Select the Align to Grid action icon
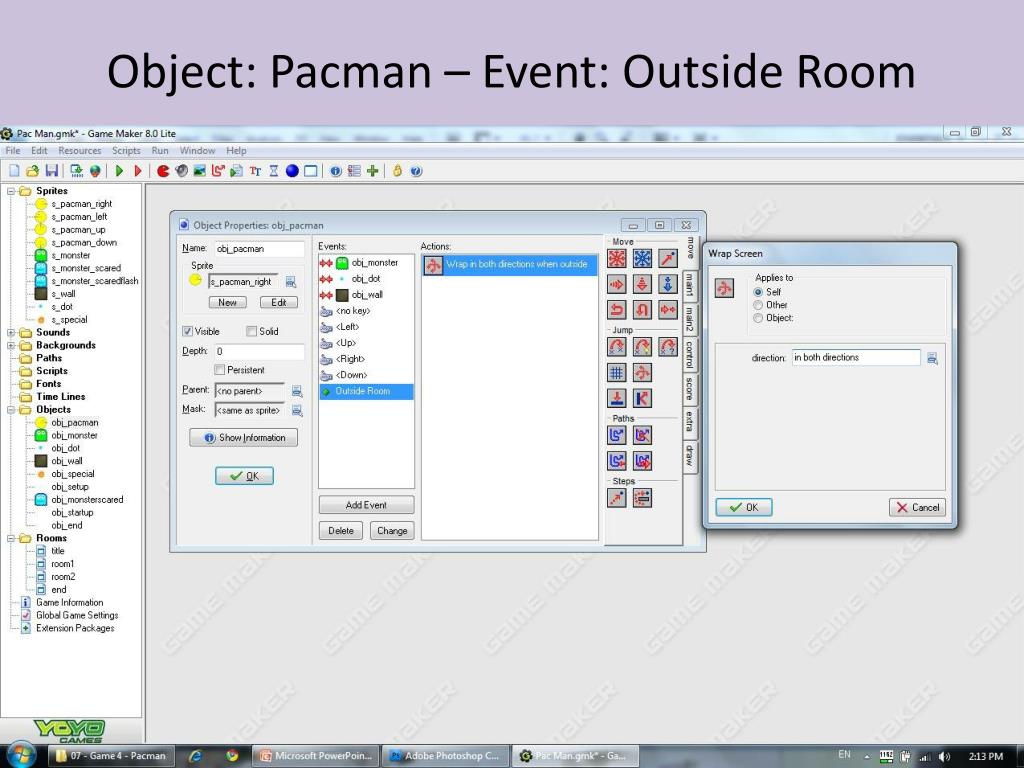The width and height of the screenshot is (1024, 768). pos(616,372)
